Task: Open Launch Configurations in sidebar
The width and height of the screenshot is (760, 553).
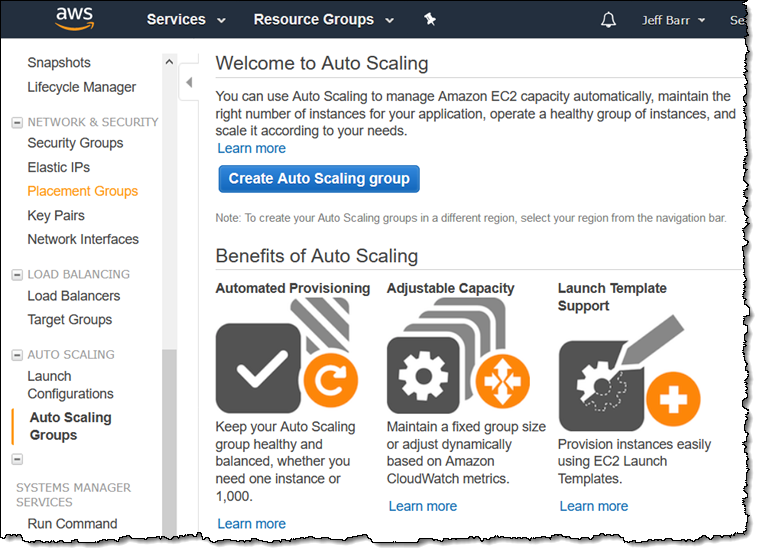Action: coord(70,385)
